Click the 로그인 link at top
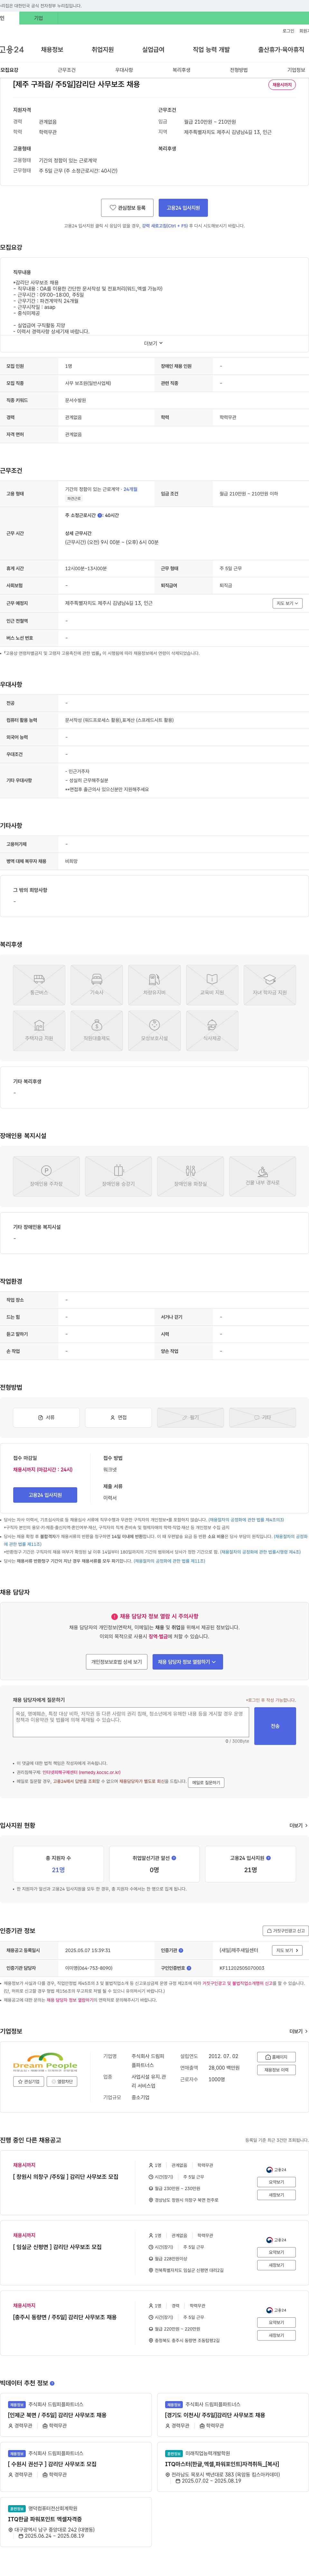The width and height of the screenshot is (309, 2576). click(x=288, y=31)
